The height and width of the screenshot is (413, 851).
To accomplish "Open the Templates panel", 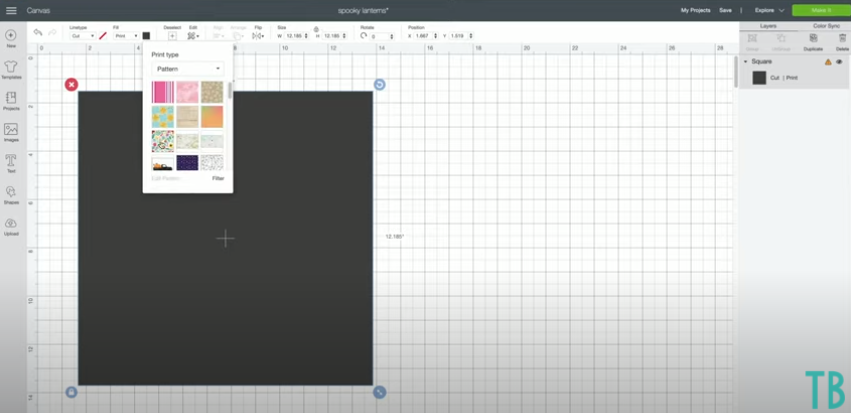I will tap(11, 69).
